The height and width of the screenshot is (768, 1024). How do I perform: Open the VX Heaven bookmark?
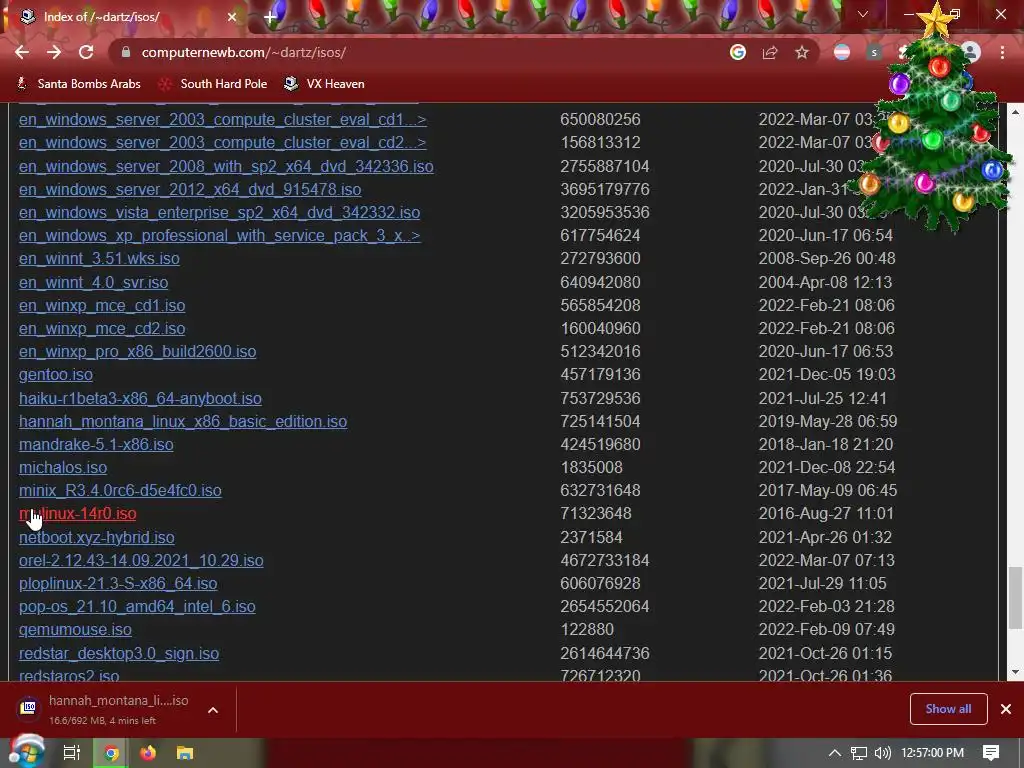[x=325, y=84]
